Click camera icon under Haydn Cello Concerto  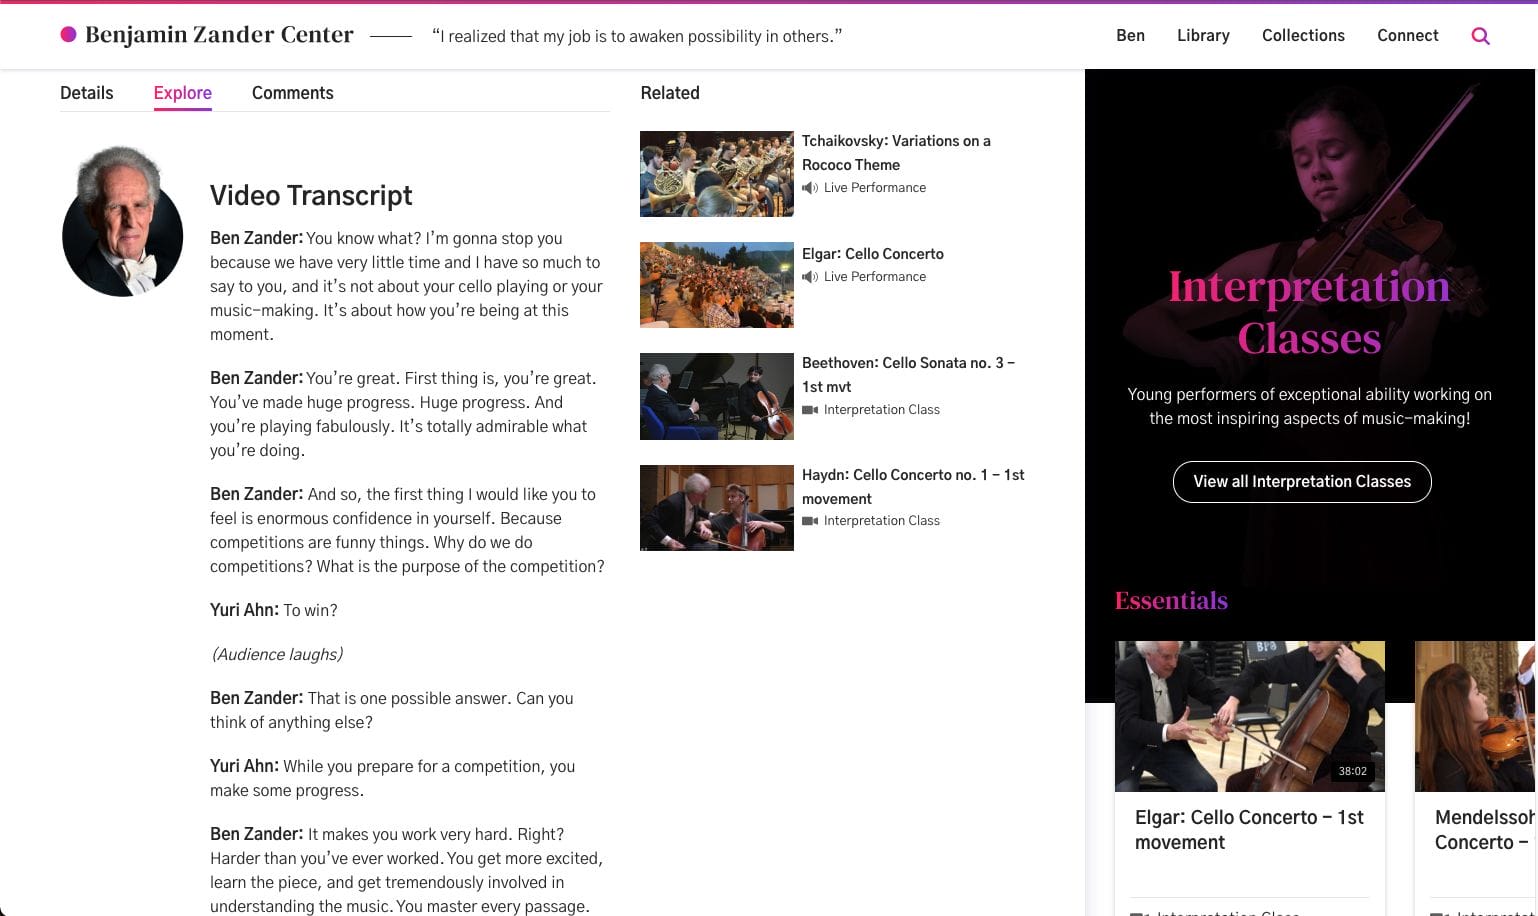(810, 521)
